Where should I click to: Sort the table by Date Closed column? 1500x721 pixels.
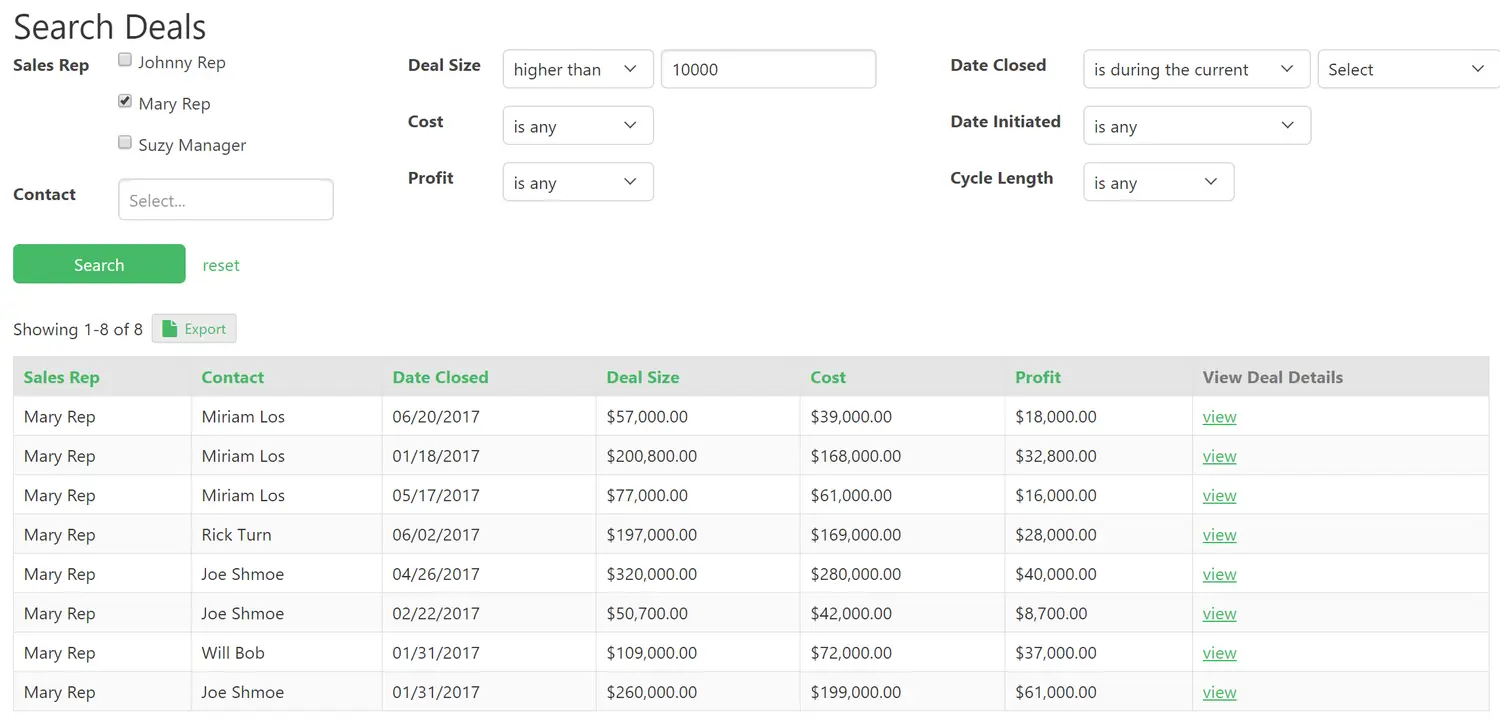(440, 377)
